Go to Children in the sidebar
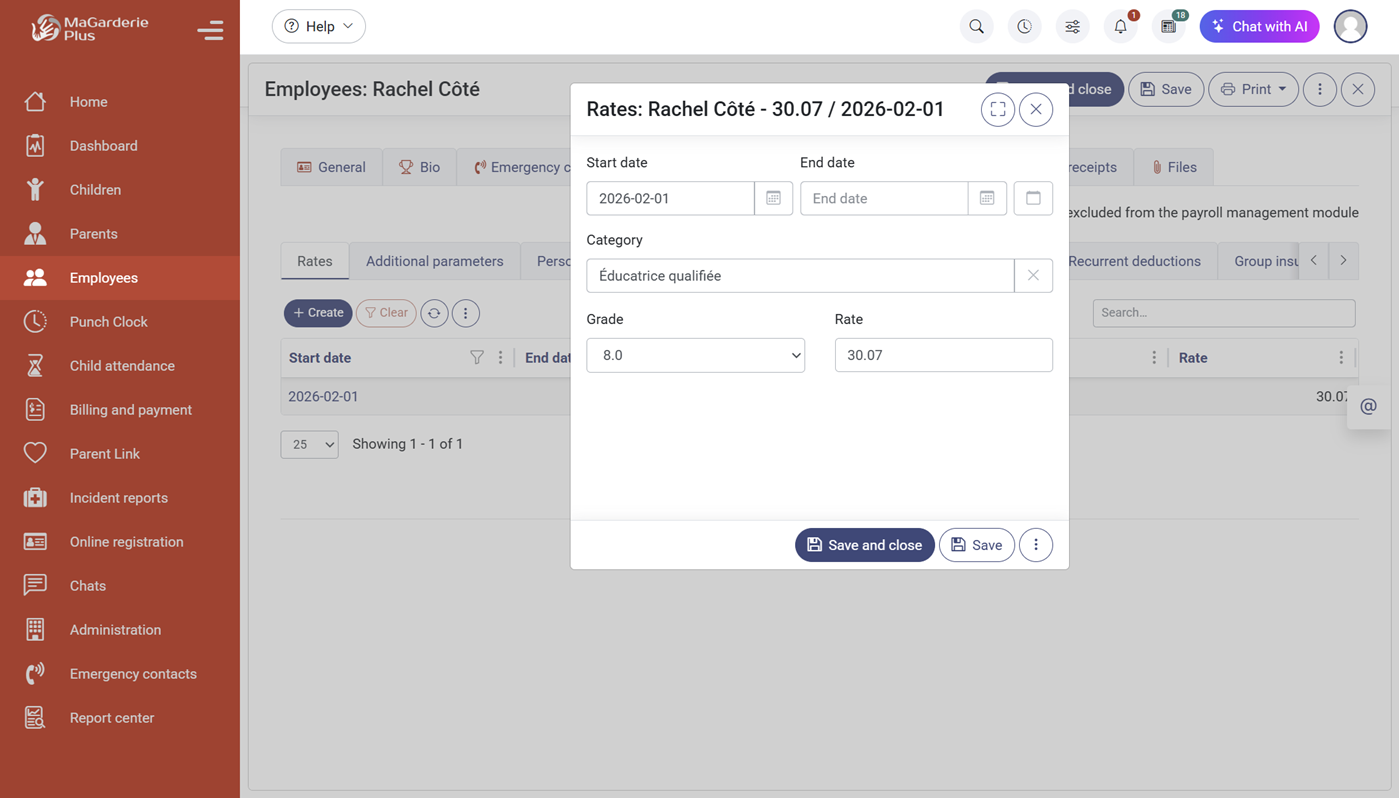1400x798 pixels. coord(120,190)
